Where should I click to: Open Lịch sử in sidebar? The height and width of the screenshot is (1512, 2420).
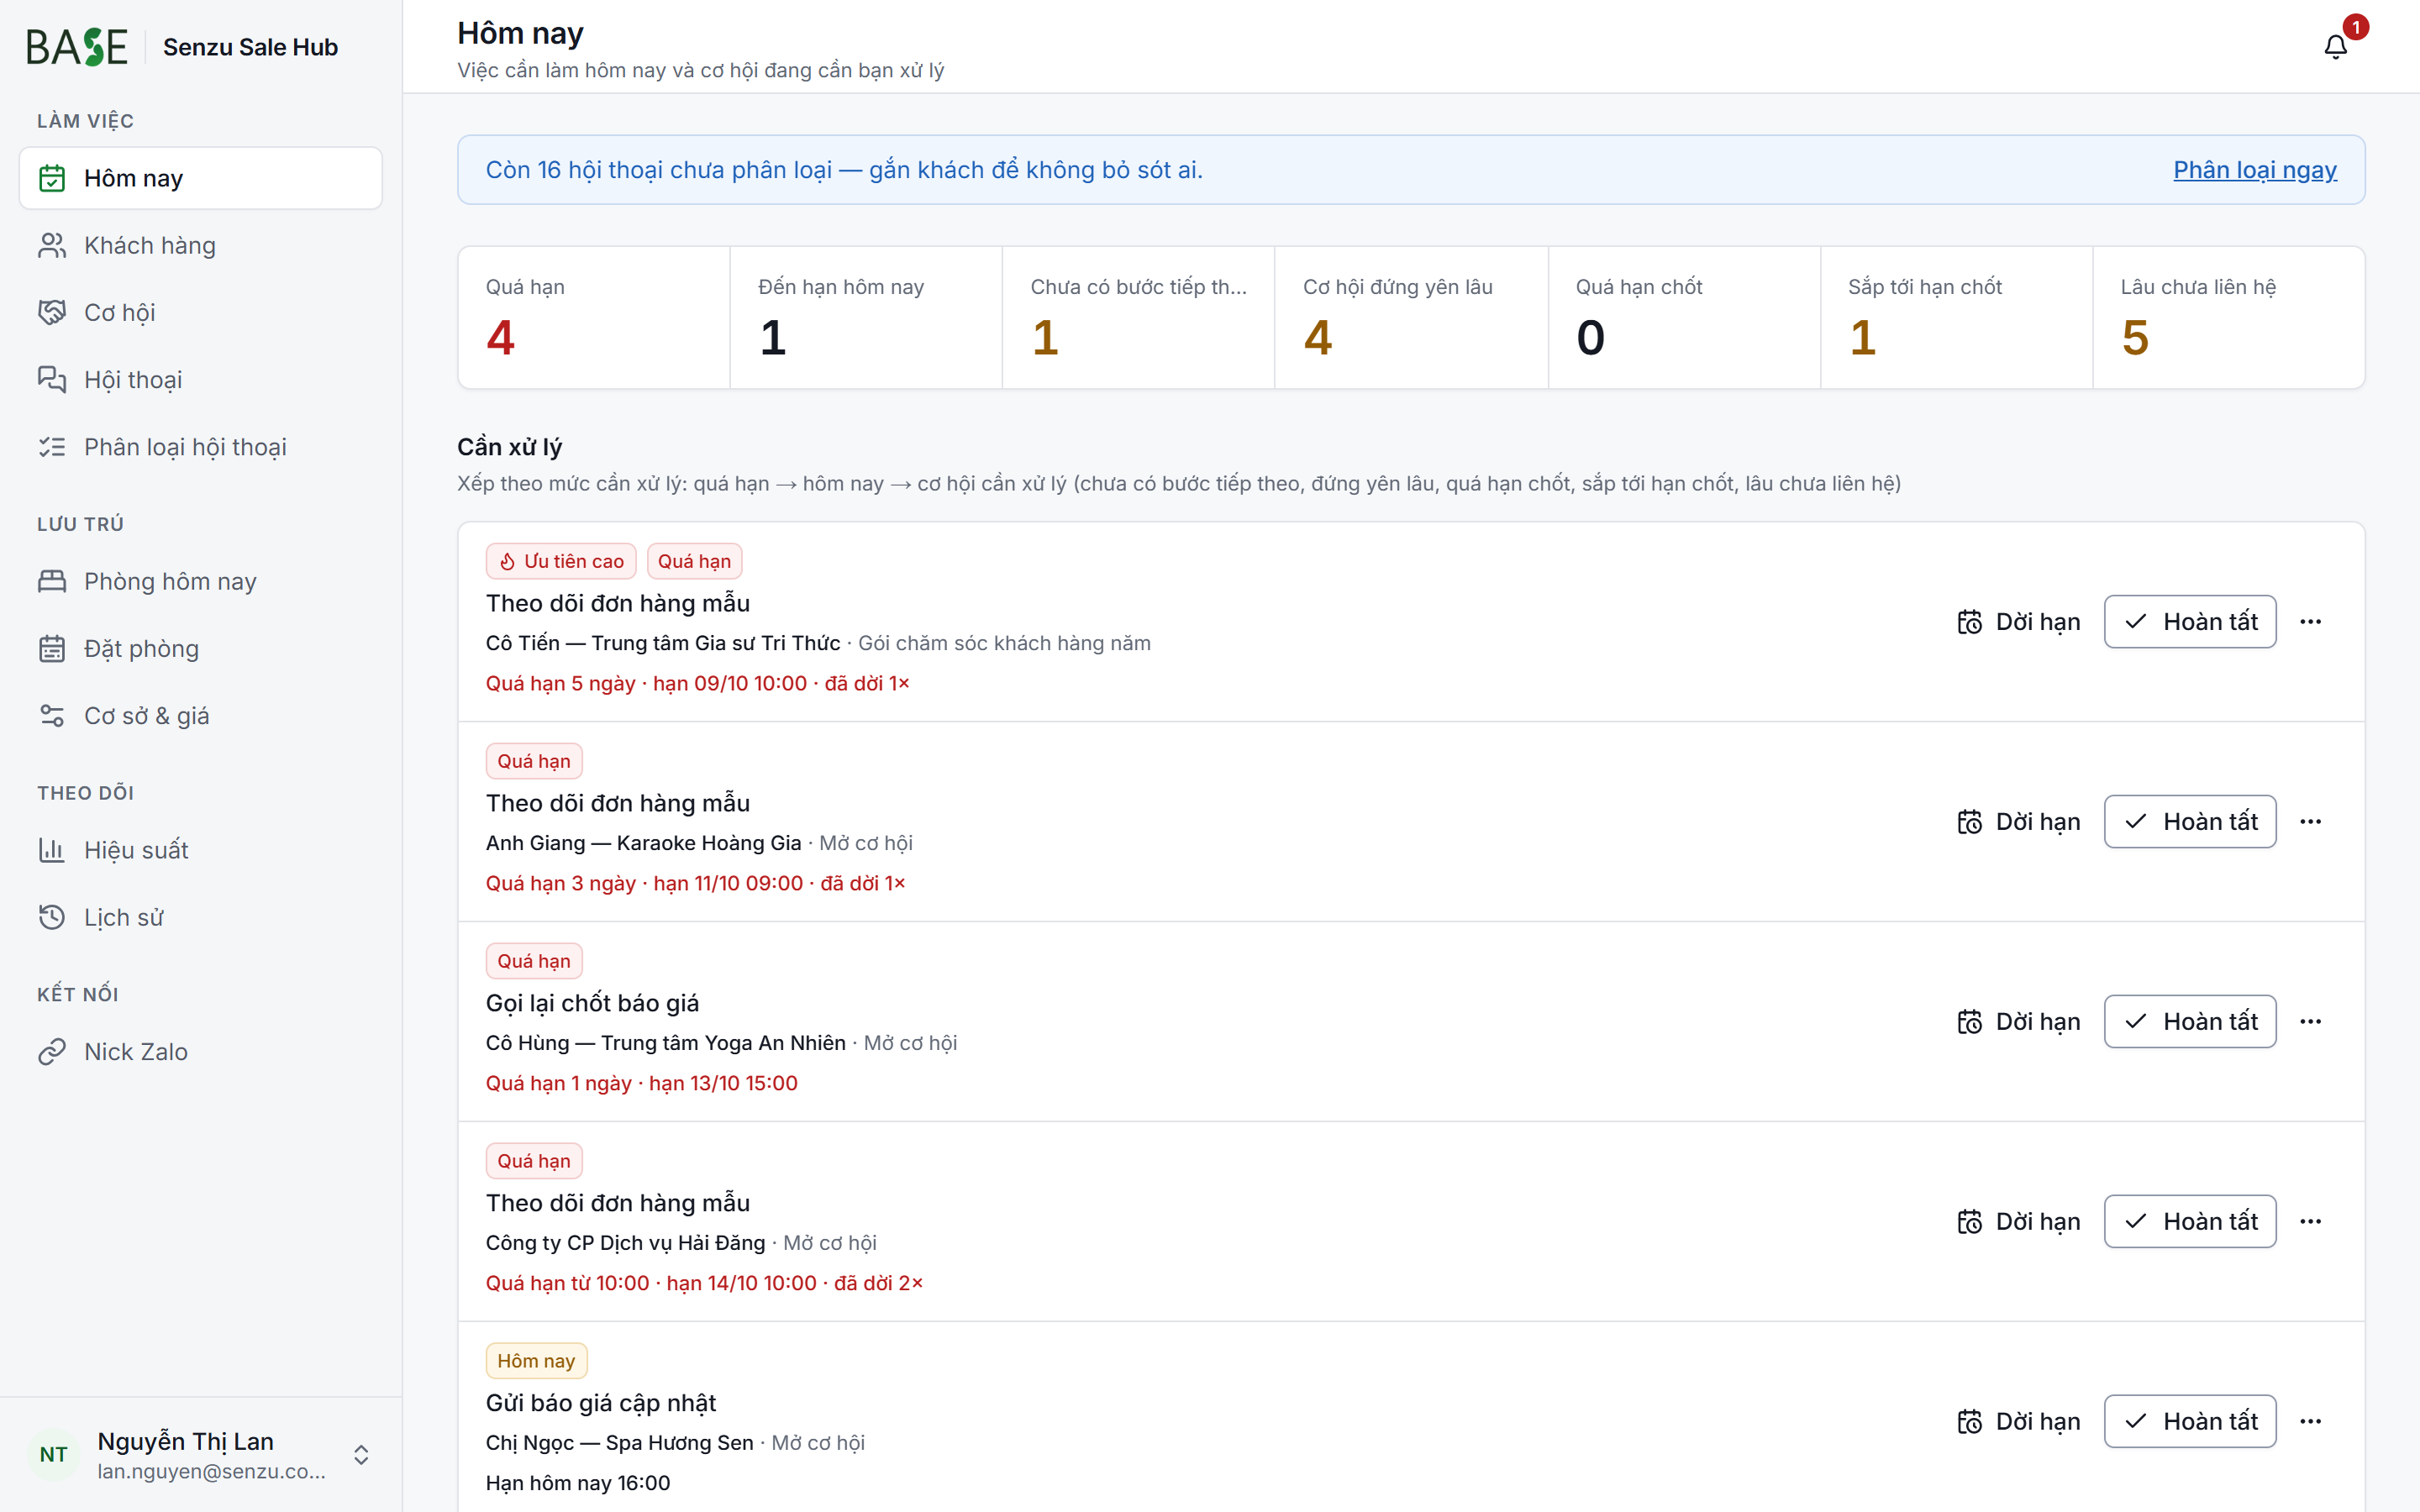tap(201, 917)
